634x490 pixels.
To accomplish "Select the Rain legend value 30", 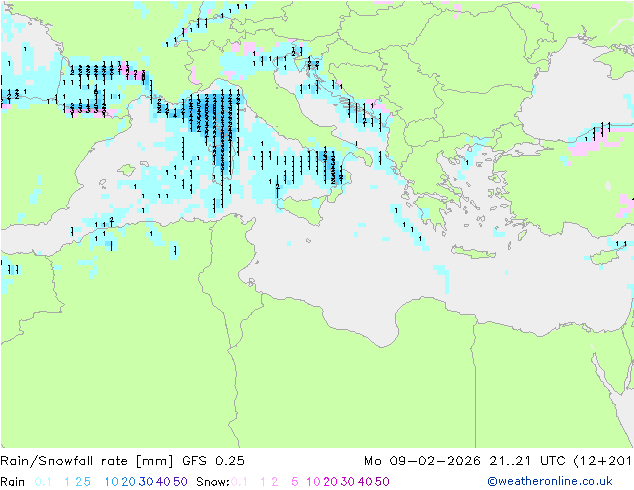I will pos(146,482).
